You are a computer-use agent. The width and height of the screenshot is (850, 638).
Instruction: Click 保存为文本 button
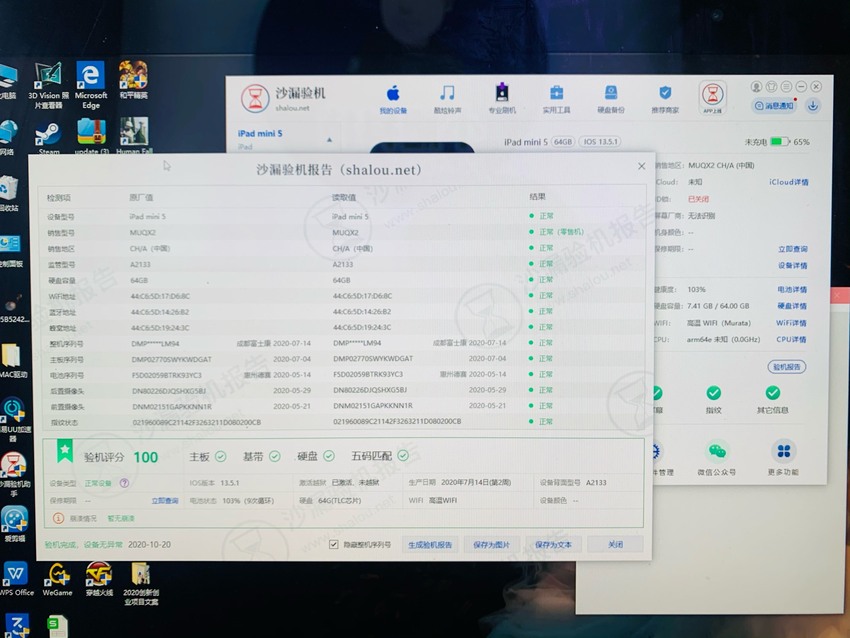point(553,545)
